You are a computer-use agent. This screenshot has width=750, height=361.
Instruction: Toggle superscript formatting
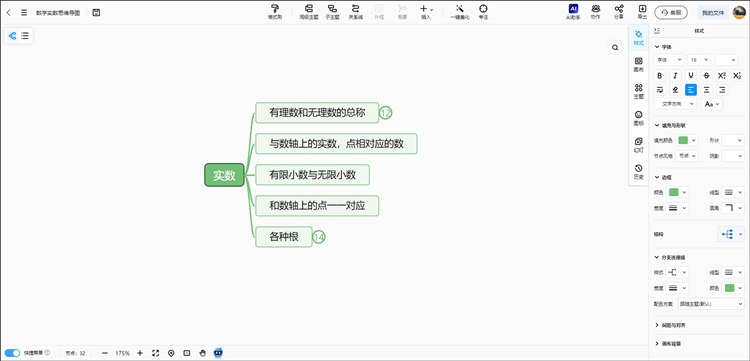click(722, 76)
